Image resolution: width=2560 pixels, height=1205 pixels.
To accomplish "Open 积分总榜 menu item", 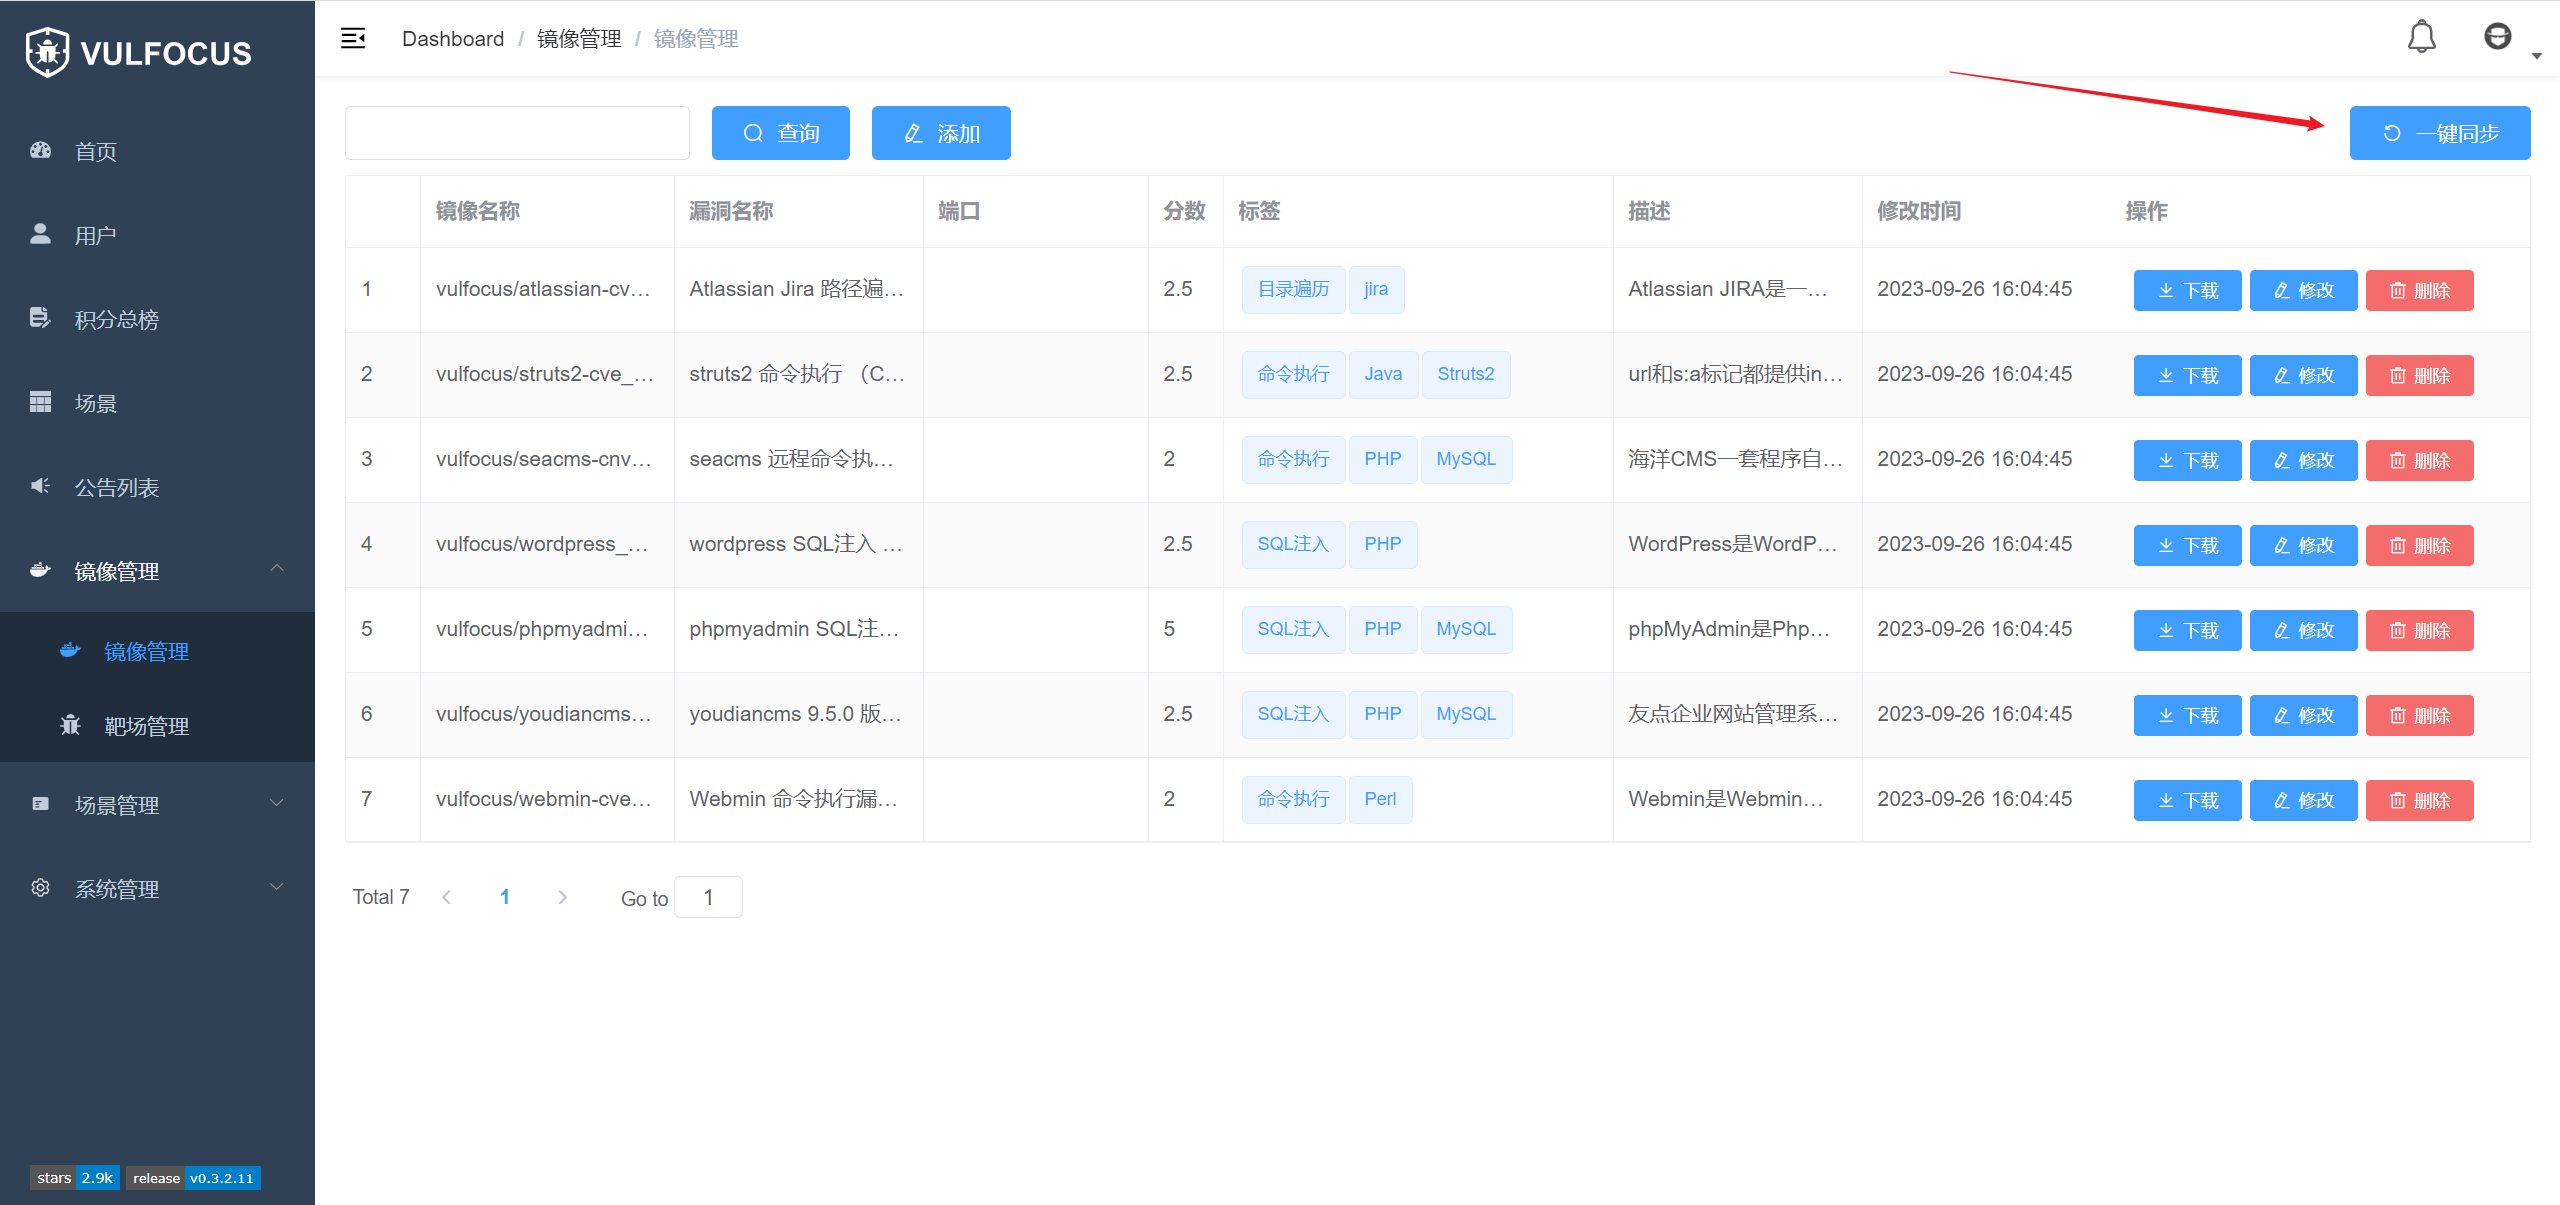I will [x=116, y=320].
